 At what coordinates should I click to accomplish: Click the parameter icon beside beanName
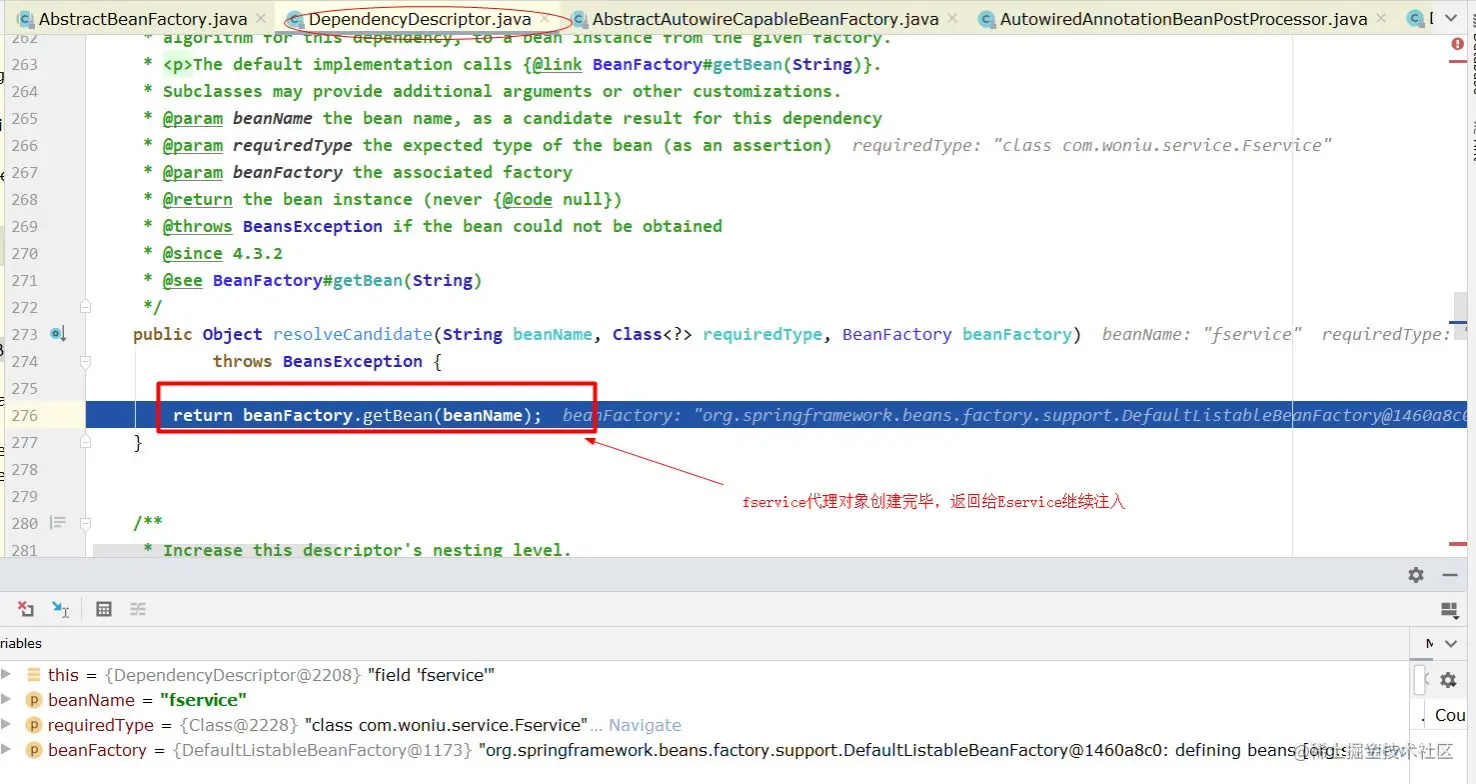[x=33, y=700]
